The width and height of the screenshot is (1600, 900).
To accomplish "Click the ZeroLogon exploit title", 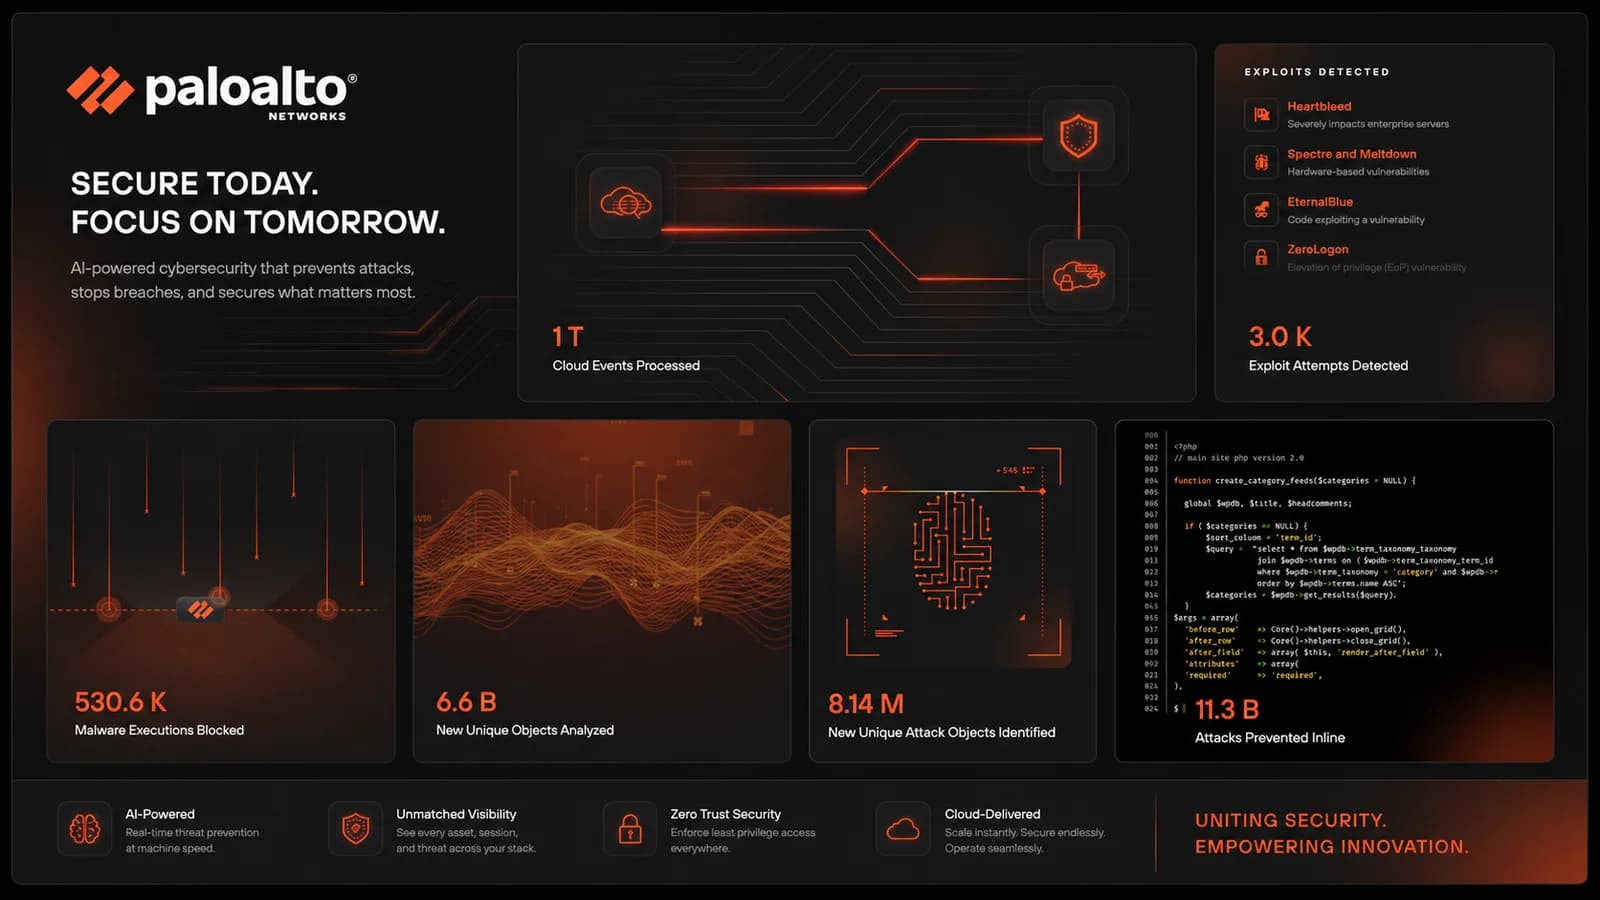I will 1318,249.
